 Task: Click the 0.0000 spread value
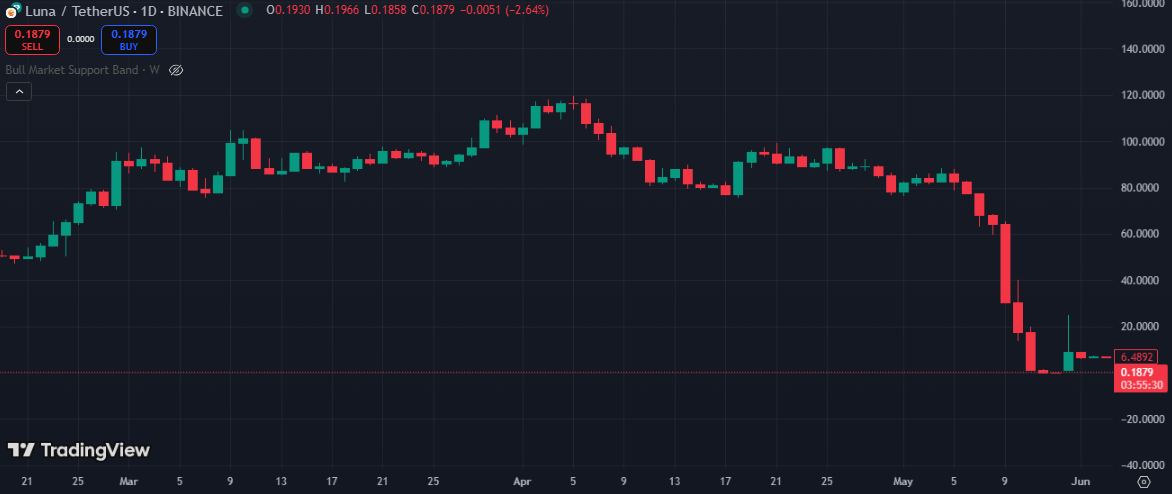tap(80, 40)
